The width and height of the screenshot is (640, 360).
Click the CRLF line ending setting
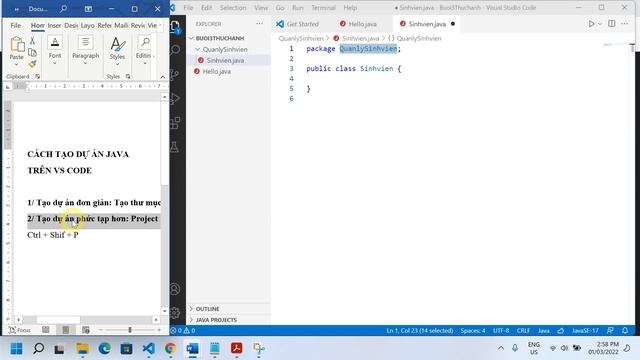coord(523,330)
